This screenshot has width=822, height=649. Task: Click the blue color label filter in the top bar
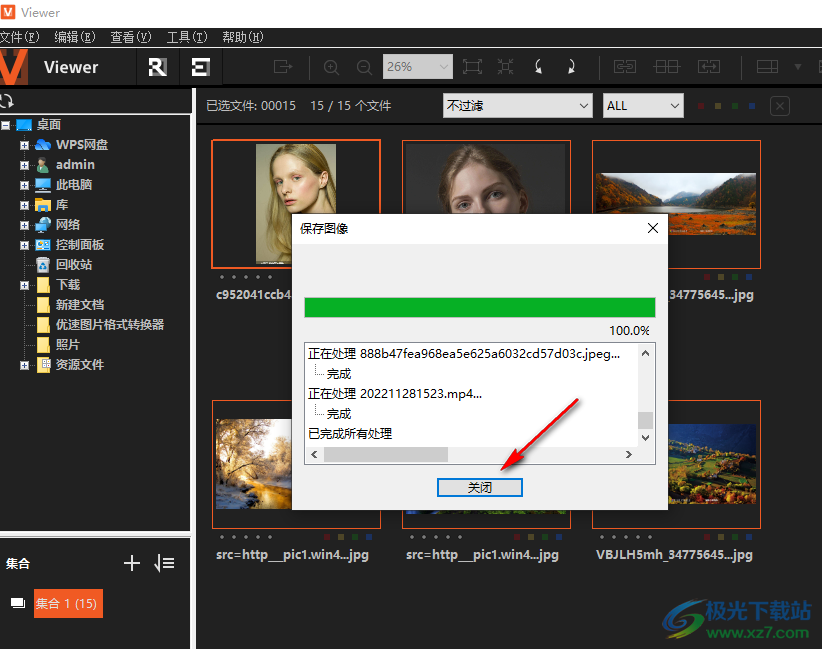(x=752, y=106)
